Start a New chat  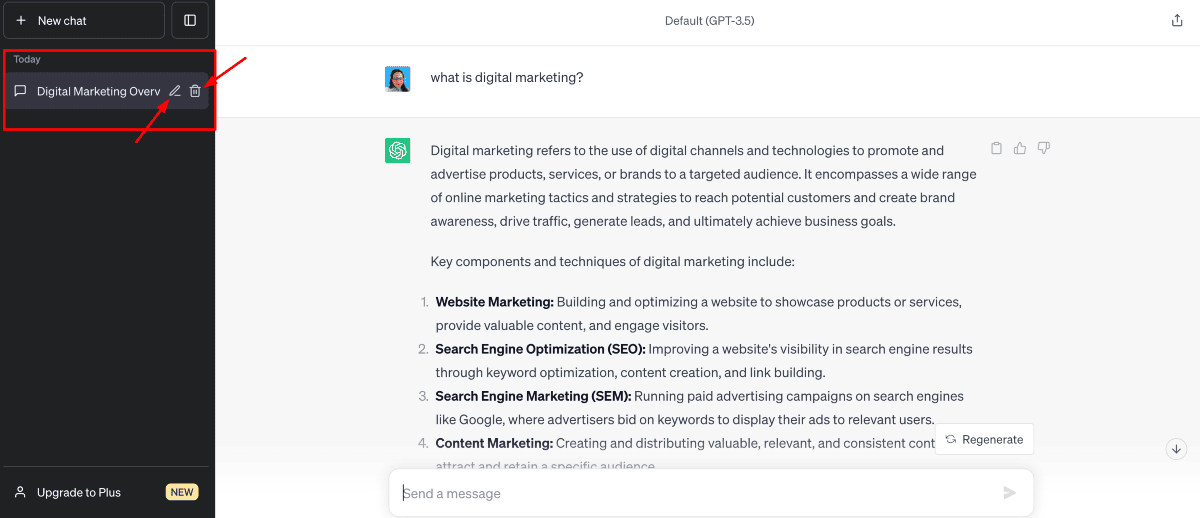coord(84,20)
